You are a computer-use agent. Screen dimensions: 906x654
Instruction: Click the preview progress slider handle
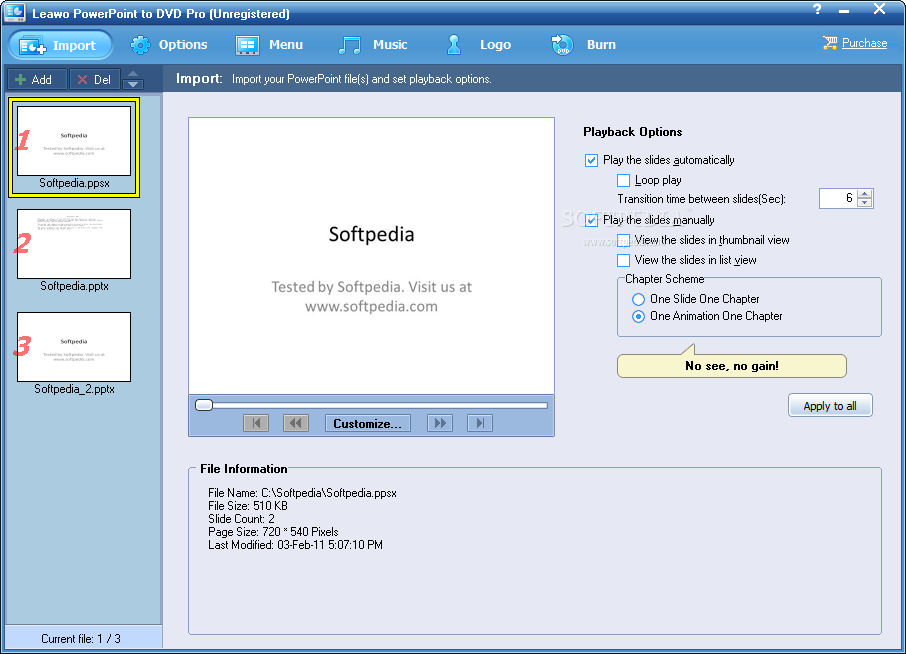click(x=203, y=405)
